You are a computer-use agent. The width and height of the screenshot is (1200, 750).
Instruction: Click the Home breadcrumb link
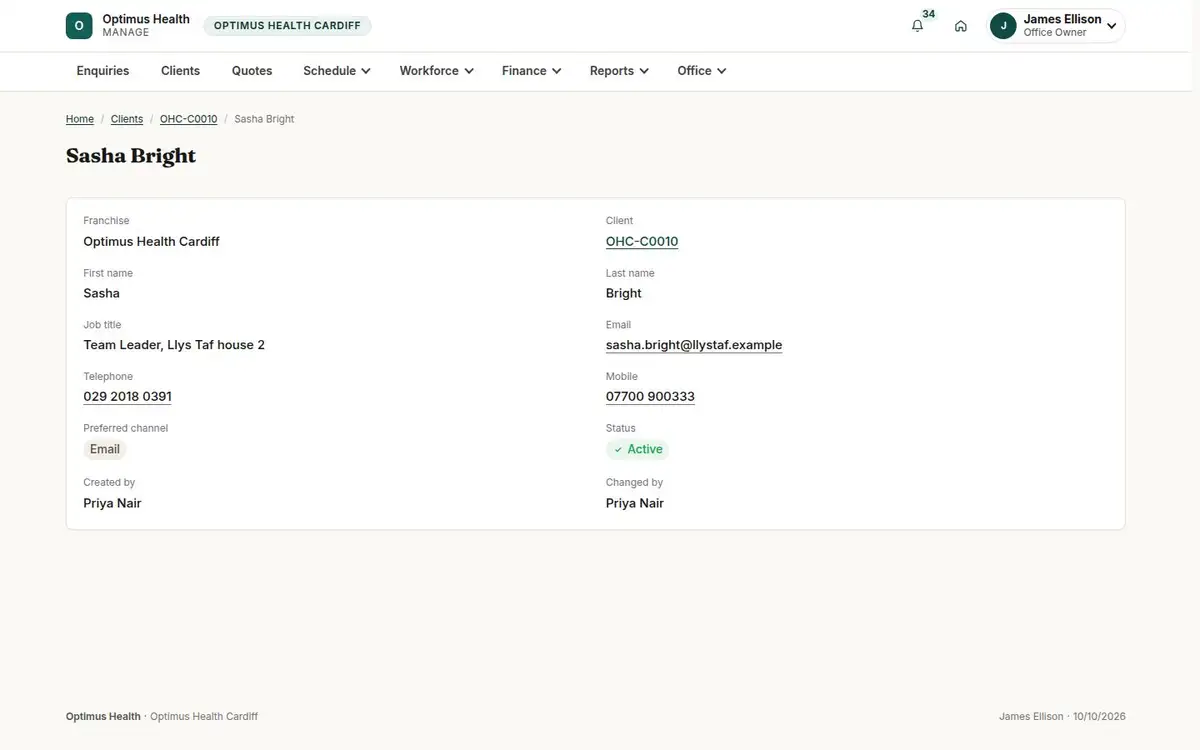pos(80,119)
